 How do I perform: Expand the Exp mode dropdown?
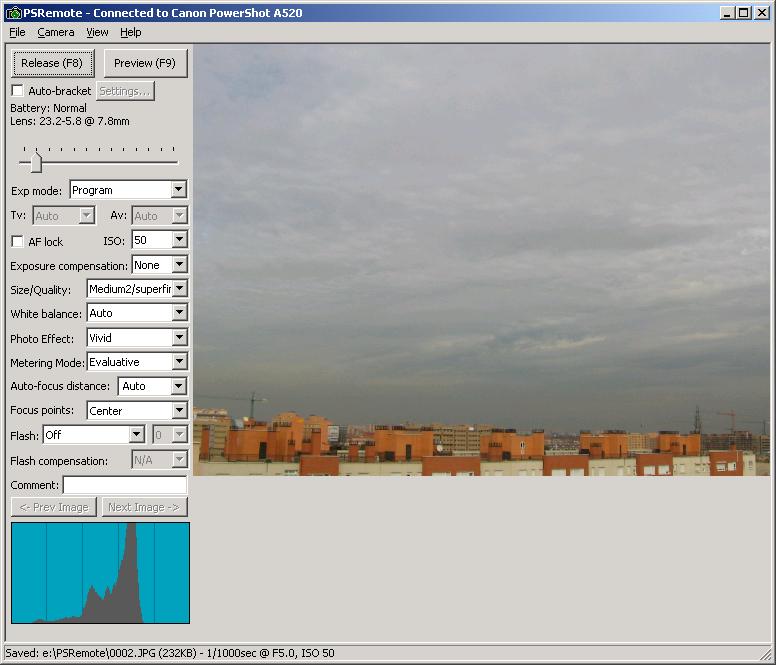(x=179, y=190)
